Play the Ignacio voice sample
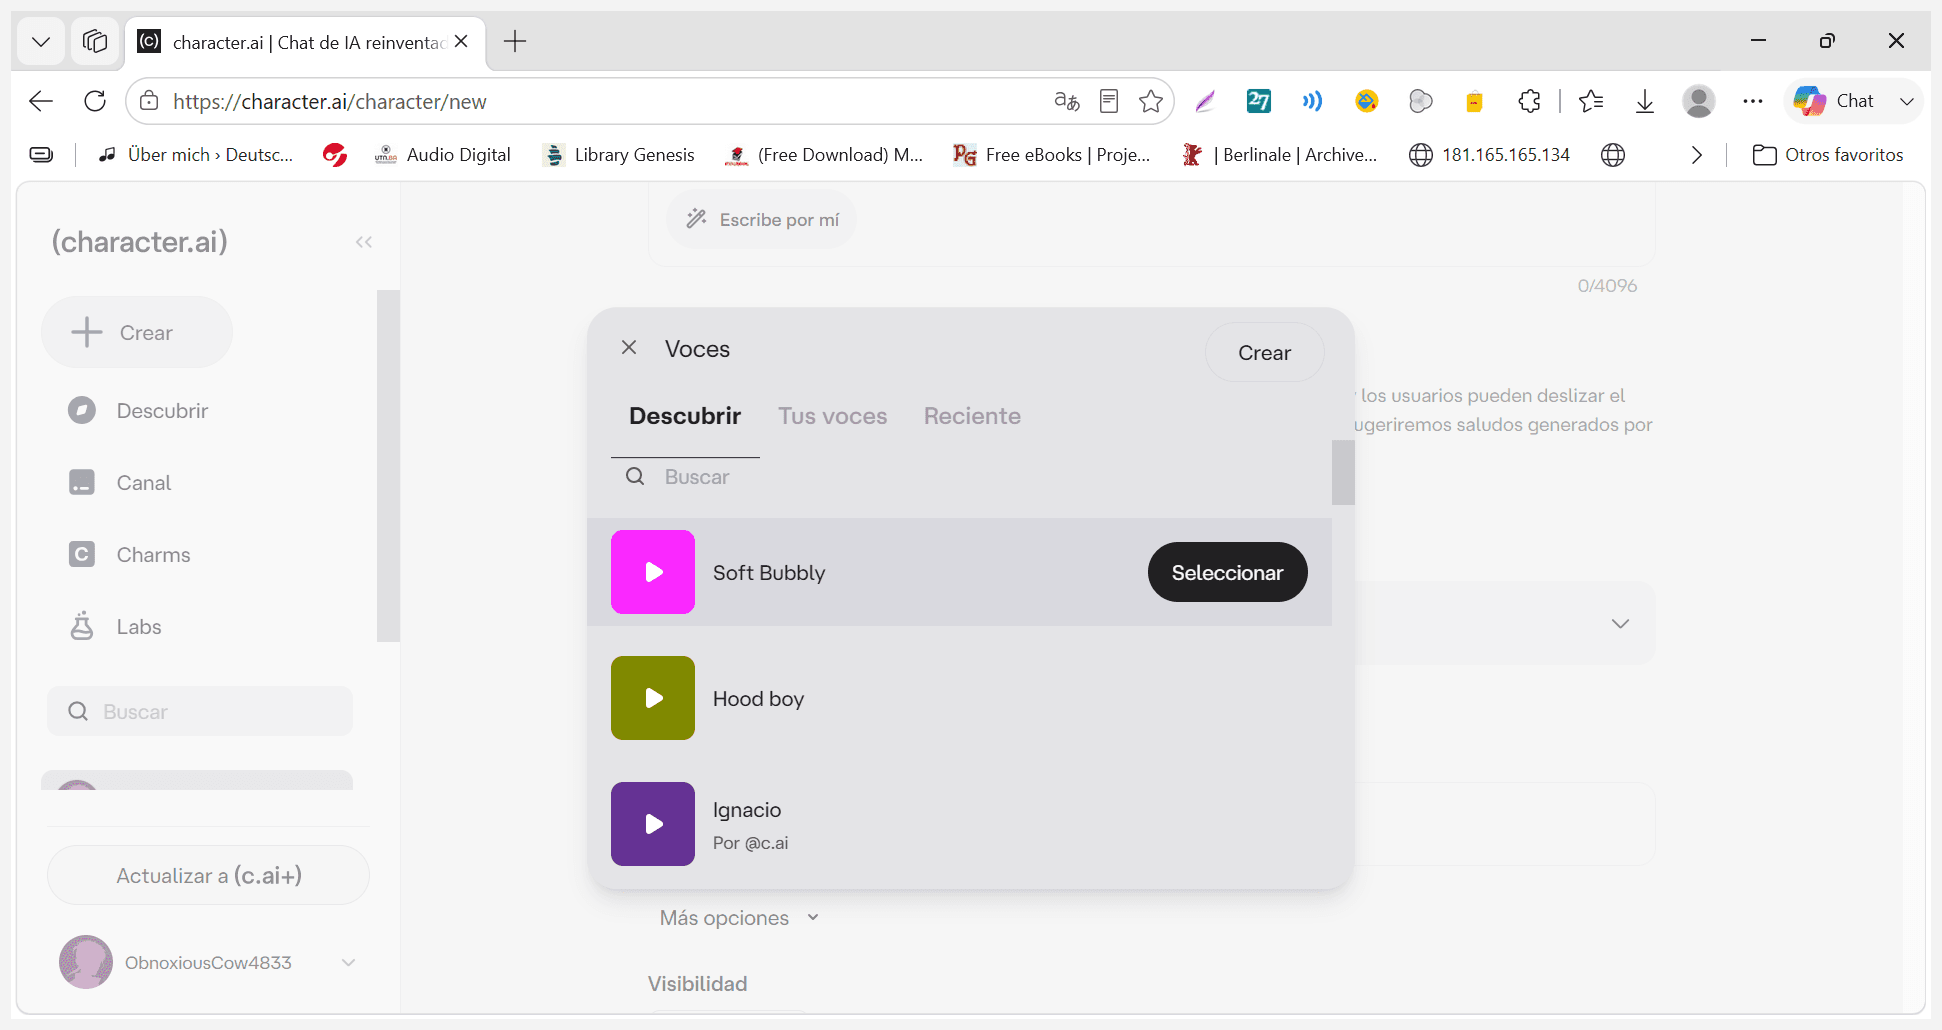Screen dimensions: 1942x1030 coord(653,824)
